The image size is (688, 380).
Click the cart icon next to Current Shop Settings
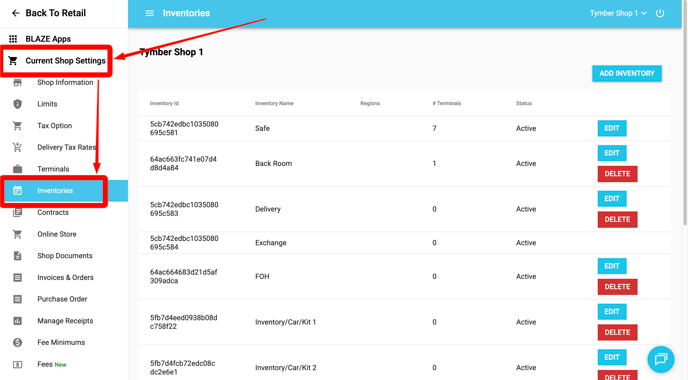click(13, 61)
